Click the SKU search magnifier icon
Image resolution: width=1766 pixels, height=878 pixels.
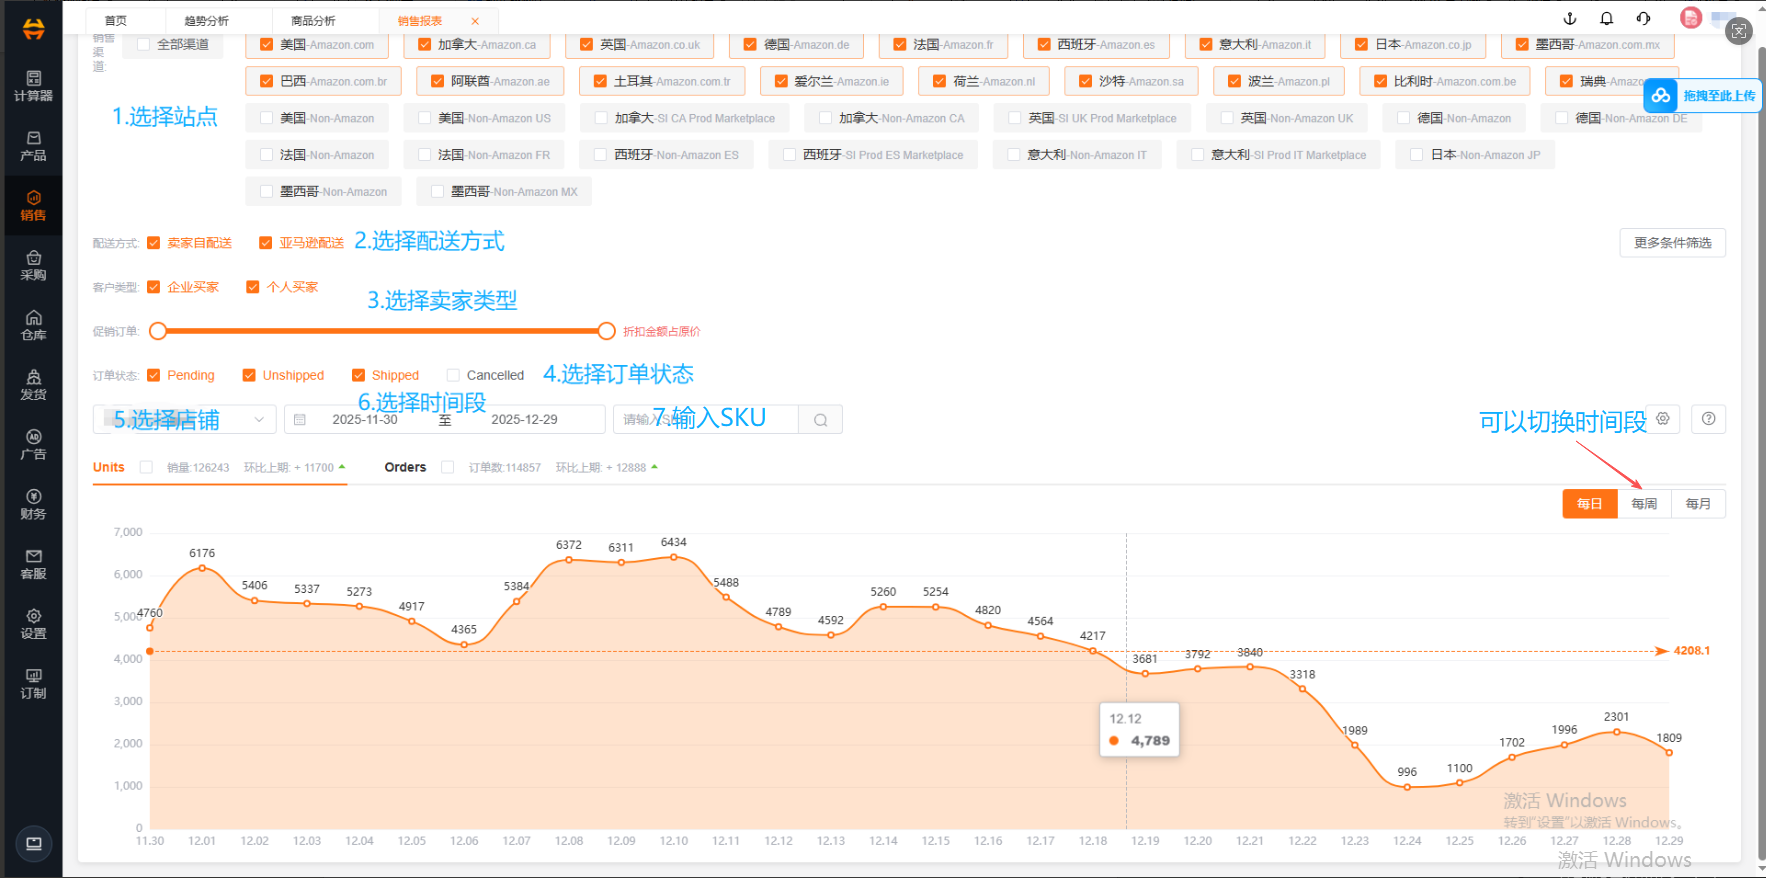click(x=820, y=420)
